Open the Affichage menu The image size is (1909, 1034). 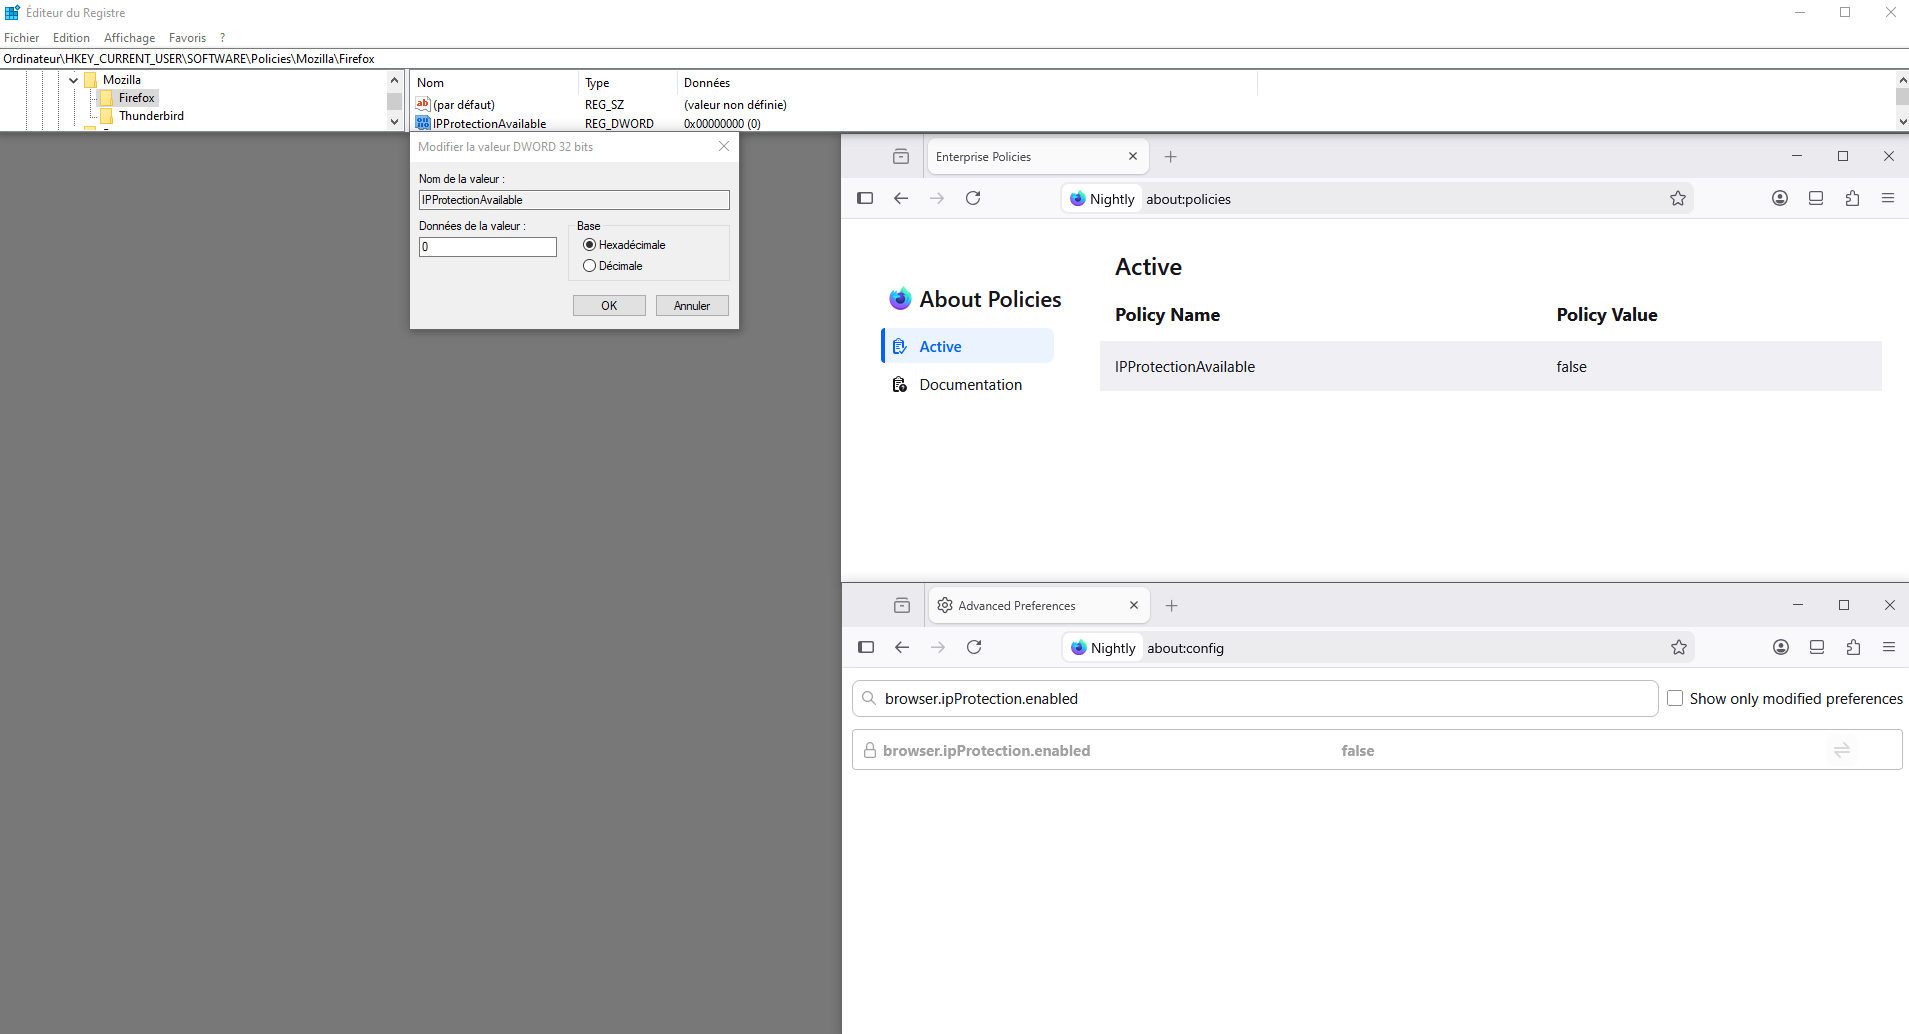point(129,38)
